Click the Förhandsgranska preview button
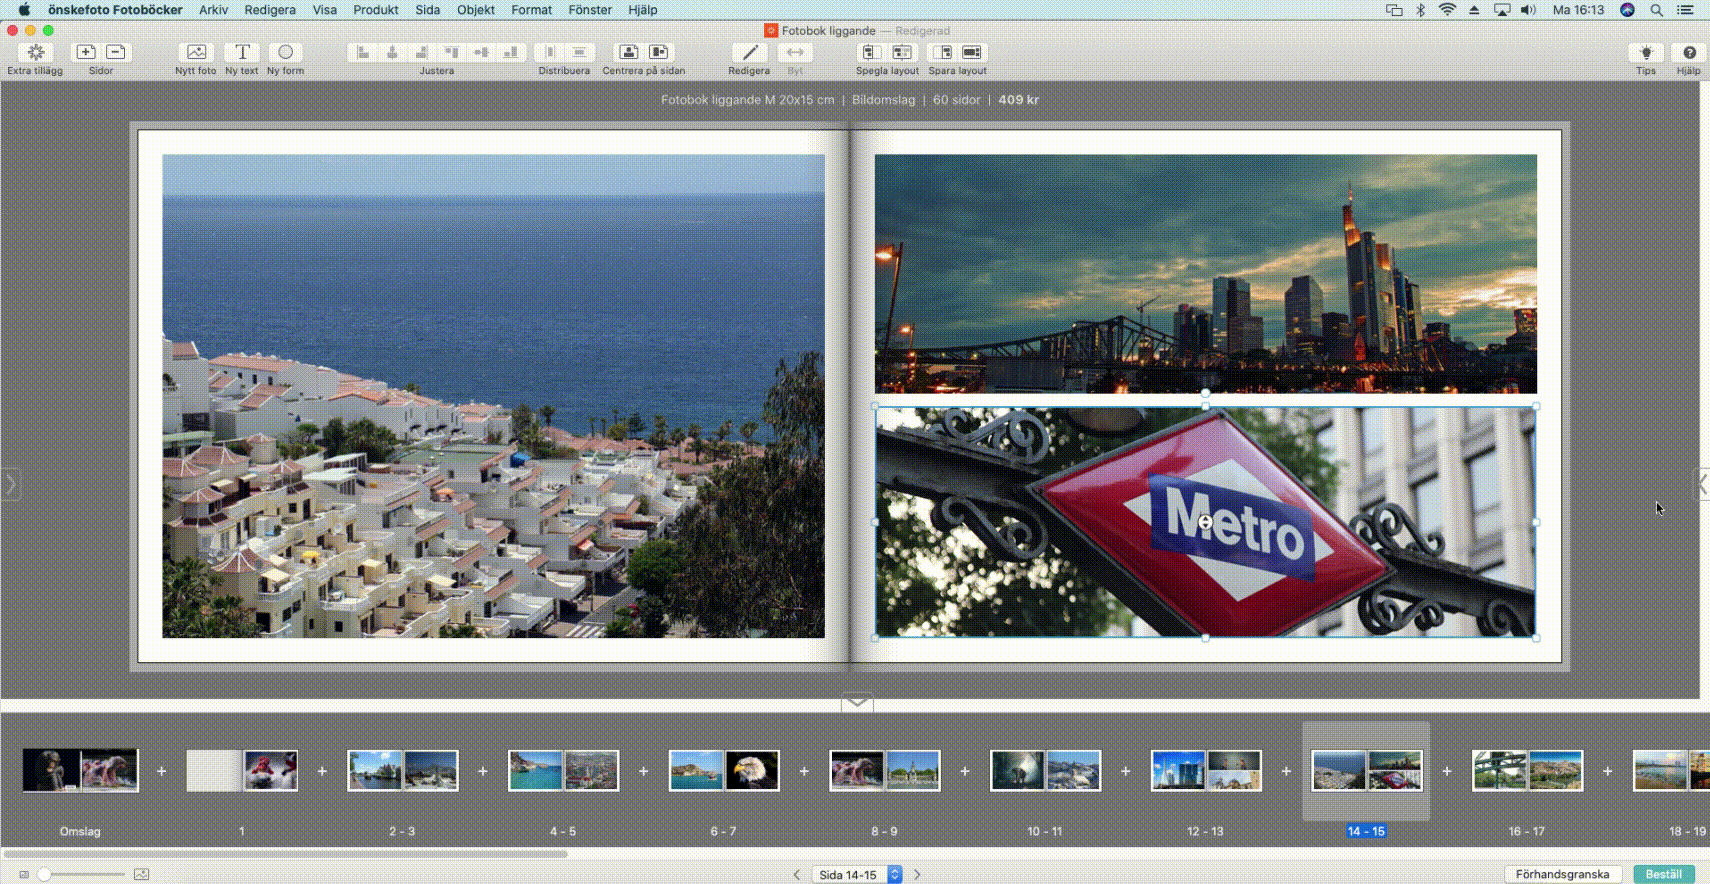 coord(1562,874)
